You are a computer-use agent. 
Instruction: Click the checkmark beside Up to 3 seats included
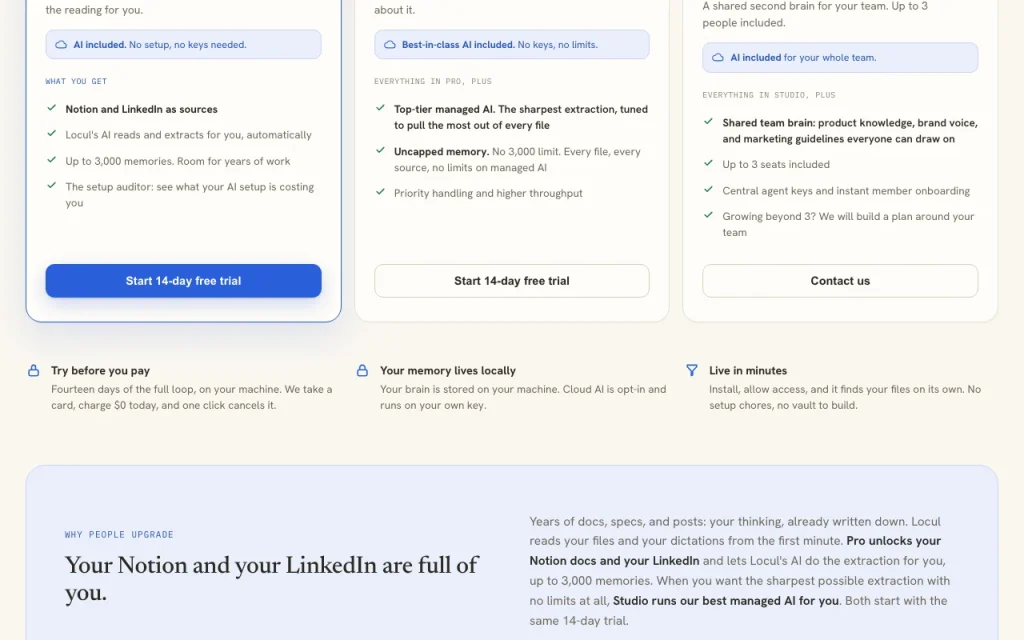click(x=708, y=163)
